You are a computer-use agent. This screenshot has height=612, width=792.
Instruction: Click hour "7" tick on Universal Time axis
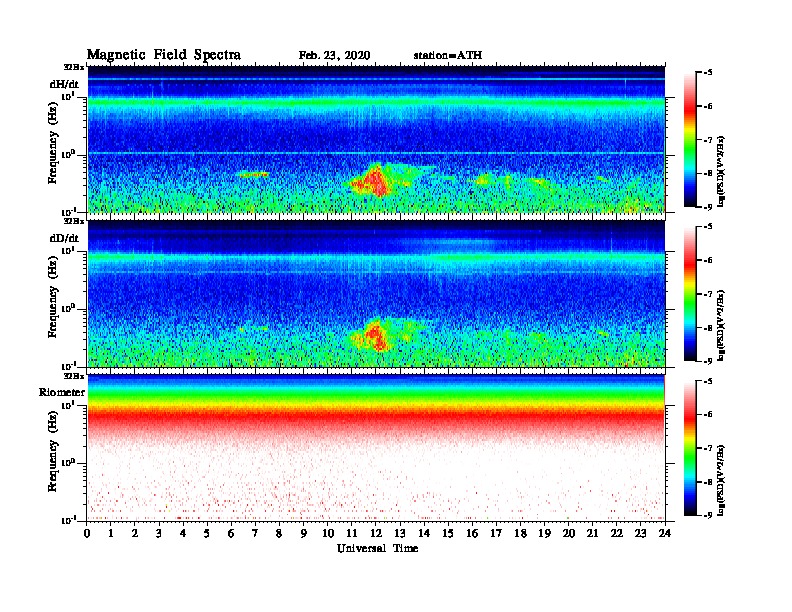[255, 534]
